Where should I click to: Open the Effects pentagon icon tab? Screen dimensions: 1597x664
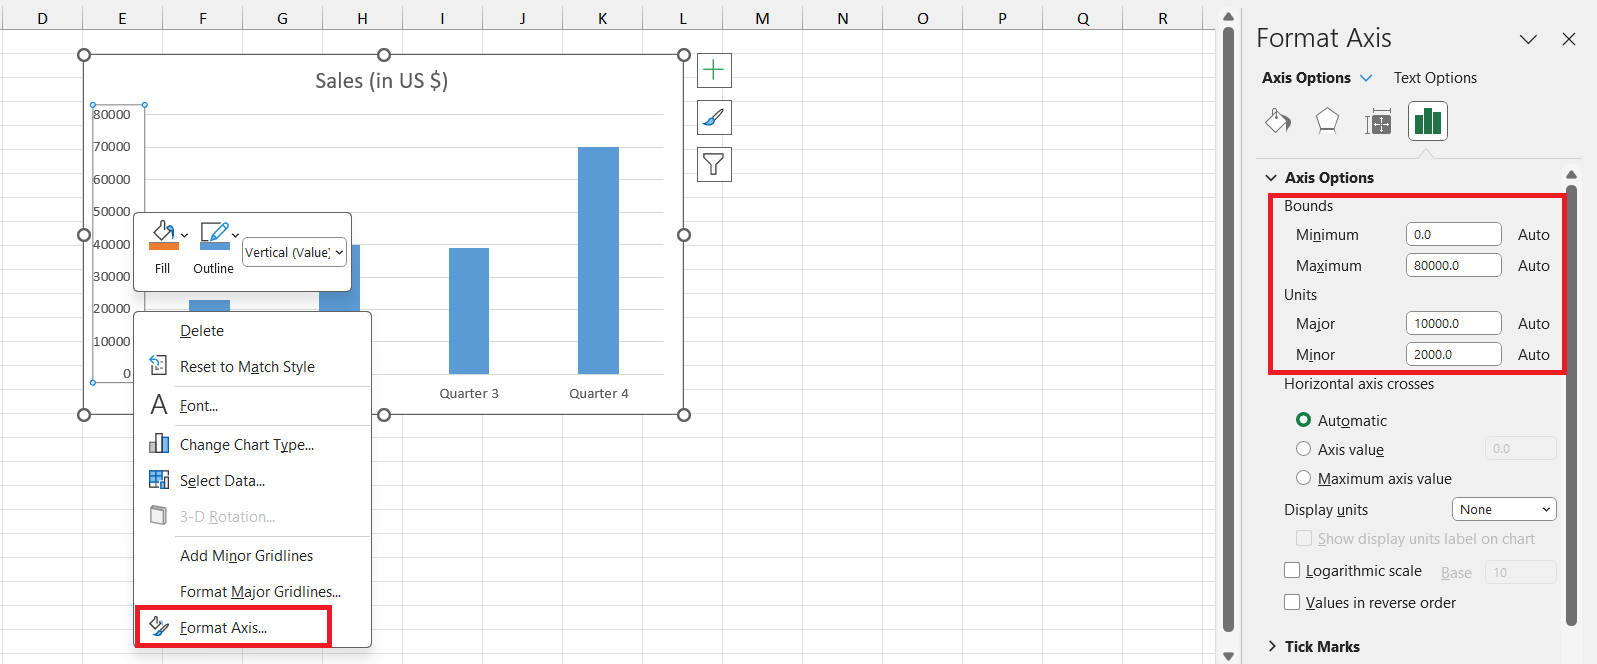tap(1327, 122)
